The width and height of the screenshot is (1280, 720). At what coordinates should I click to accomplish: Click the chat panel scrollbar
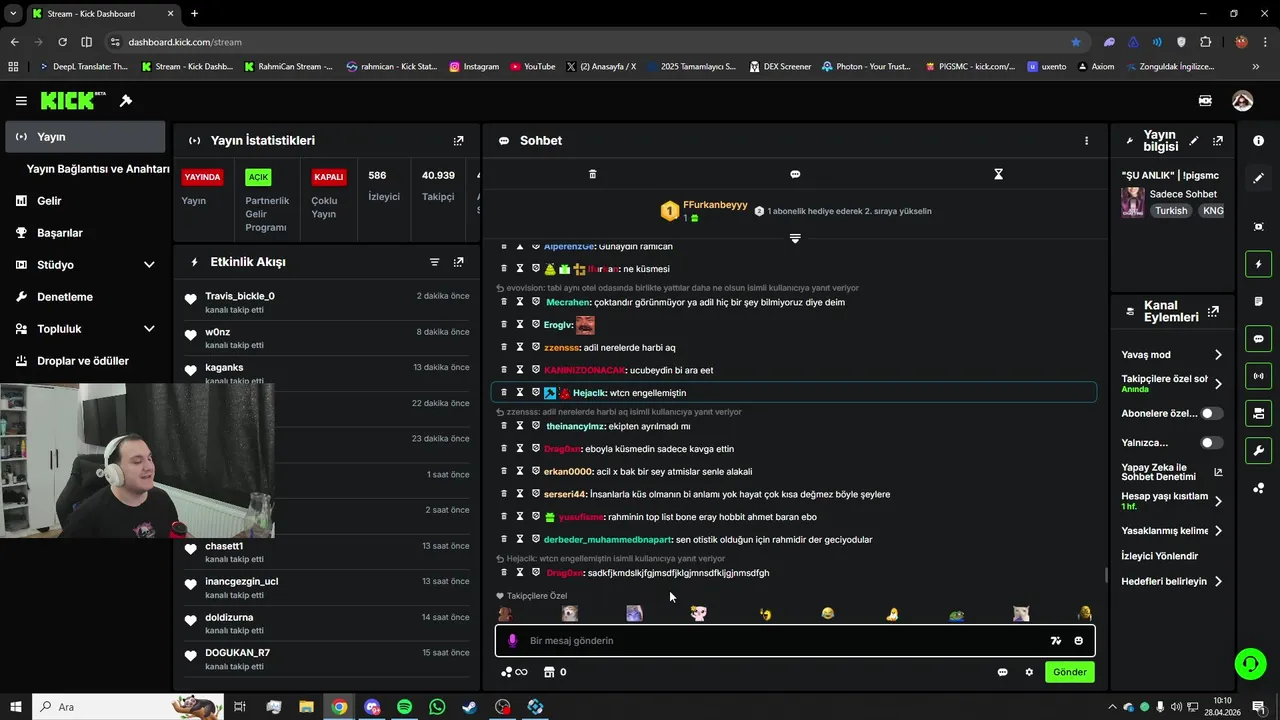pyautogui.click(x=1105, y=575)
